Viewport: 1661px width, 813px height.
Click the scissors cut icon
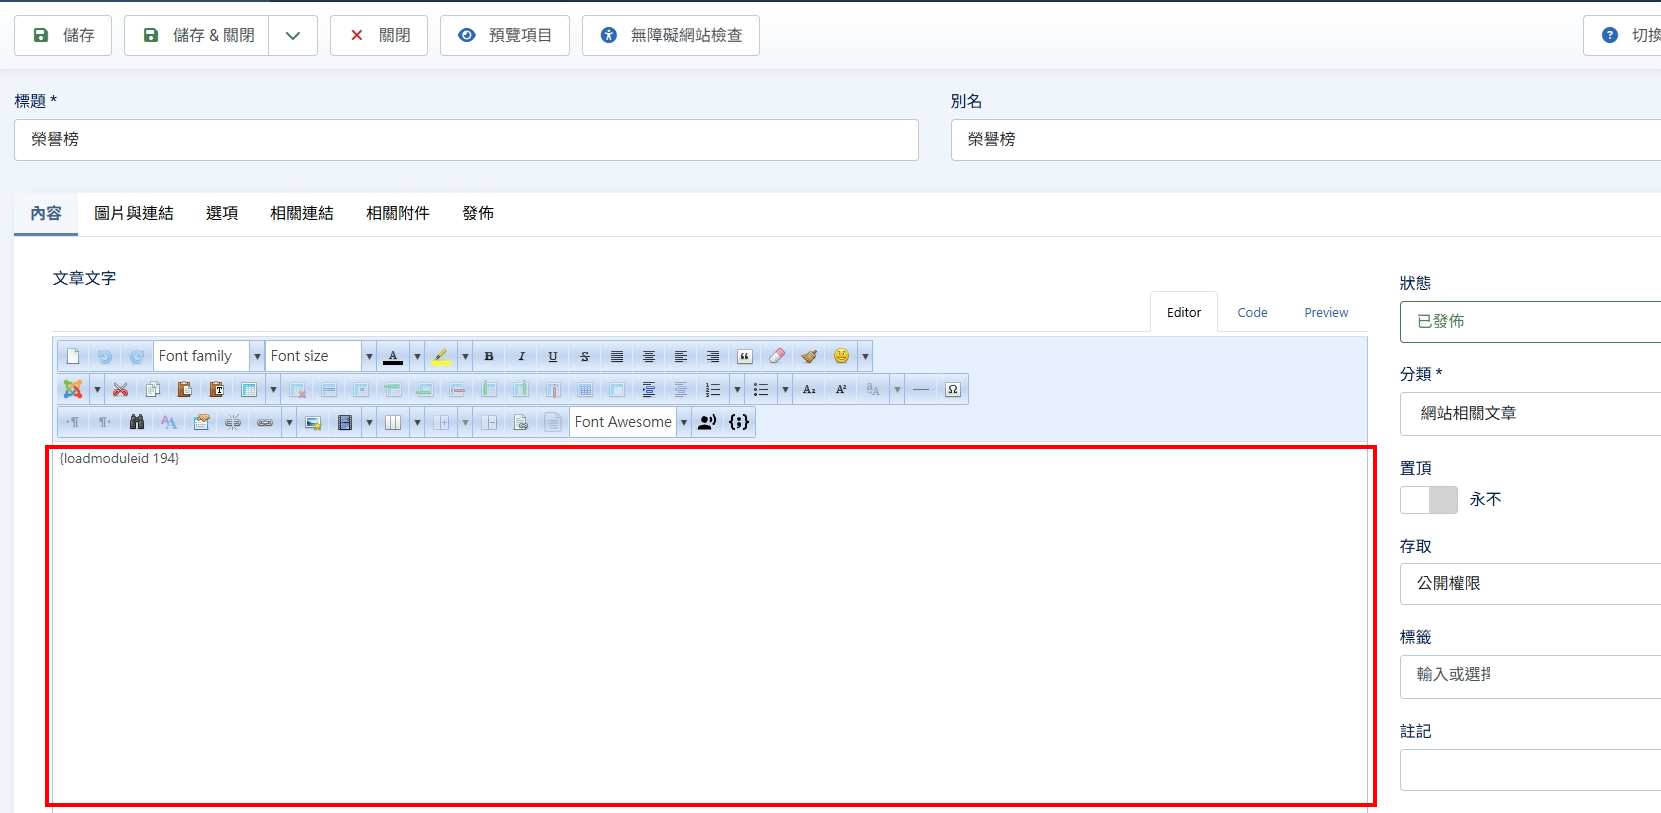tap(121, 389)
